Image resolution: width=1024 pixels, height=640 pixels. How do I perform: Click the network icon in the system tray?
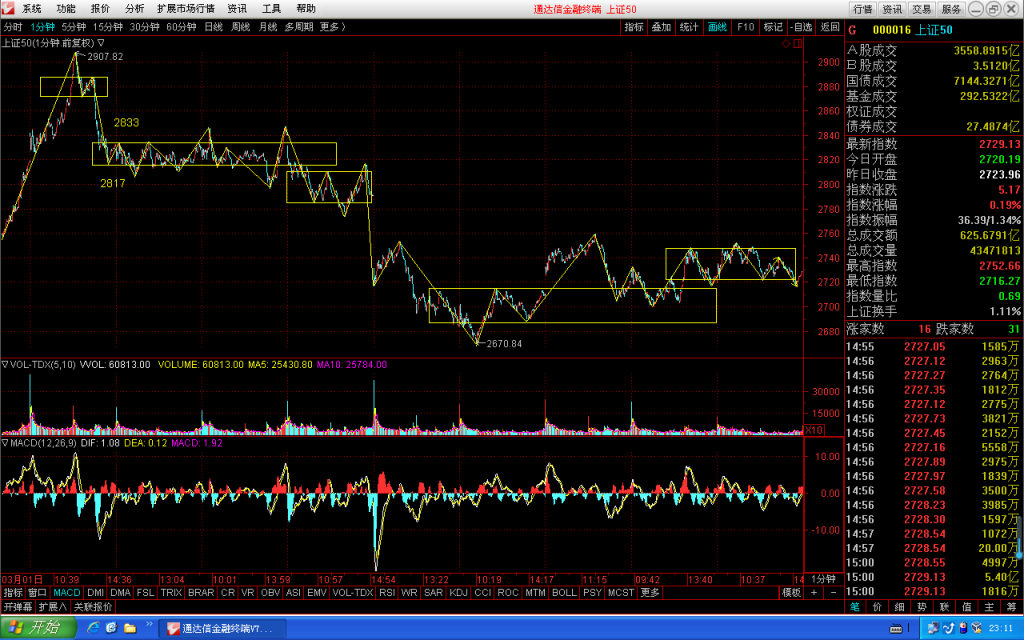[934, 628]
